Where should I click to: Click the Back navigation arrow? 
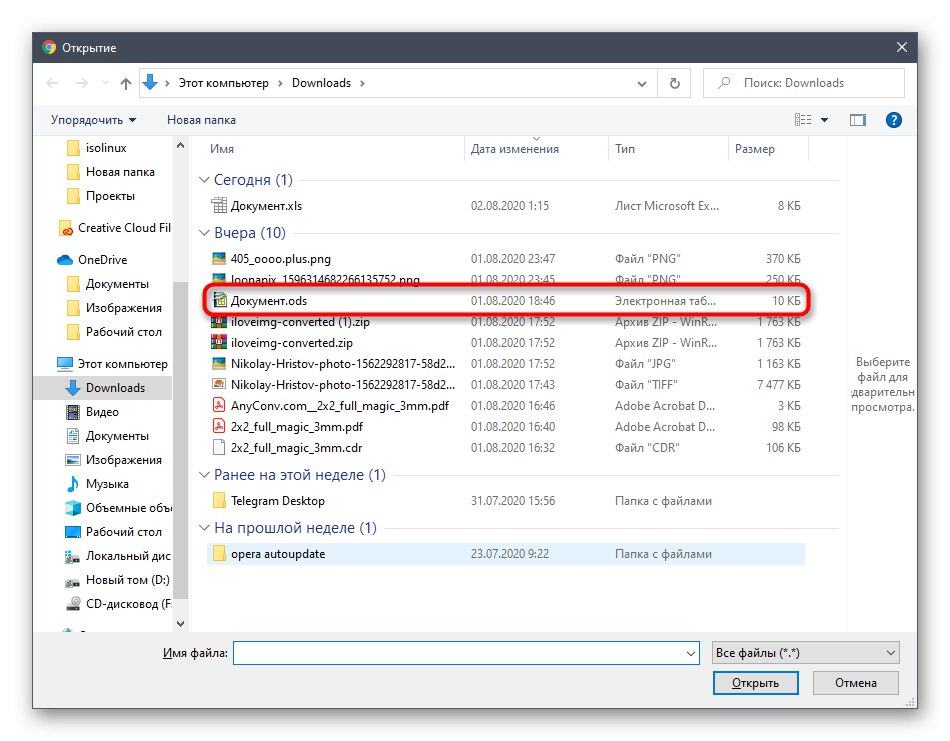click(53, 83)
